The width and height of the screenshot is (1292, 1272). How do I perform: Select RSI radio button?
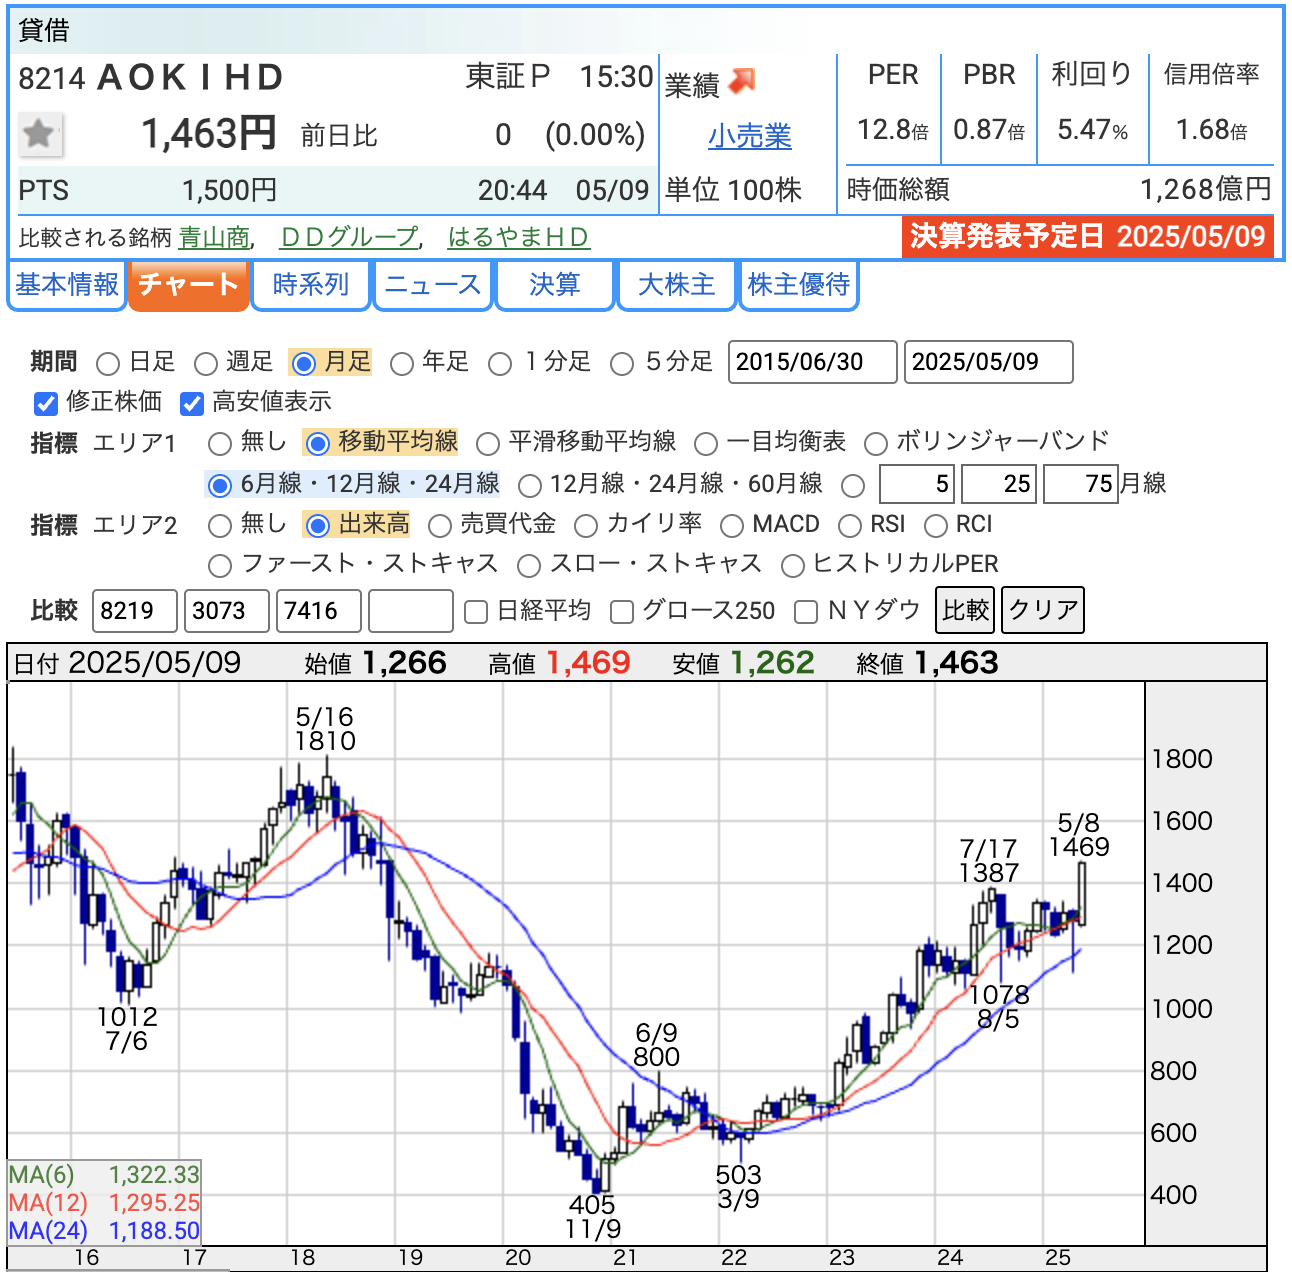(850, 525)
